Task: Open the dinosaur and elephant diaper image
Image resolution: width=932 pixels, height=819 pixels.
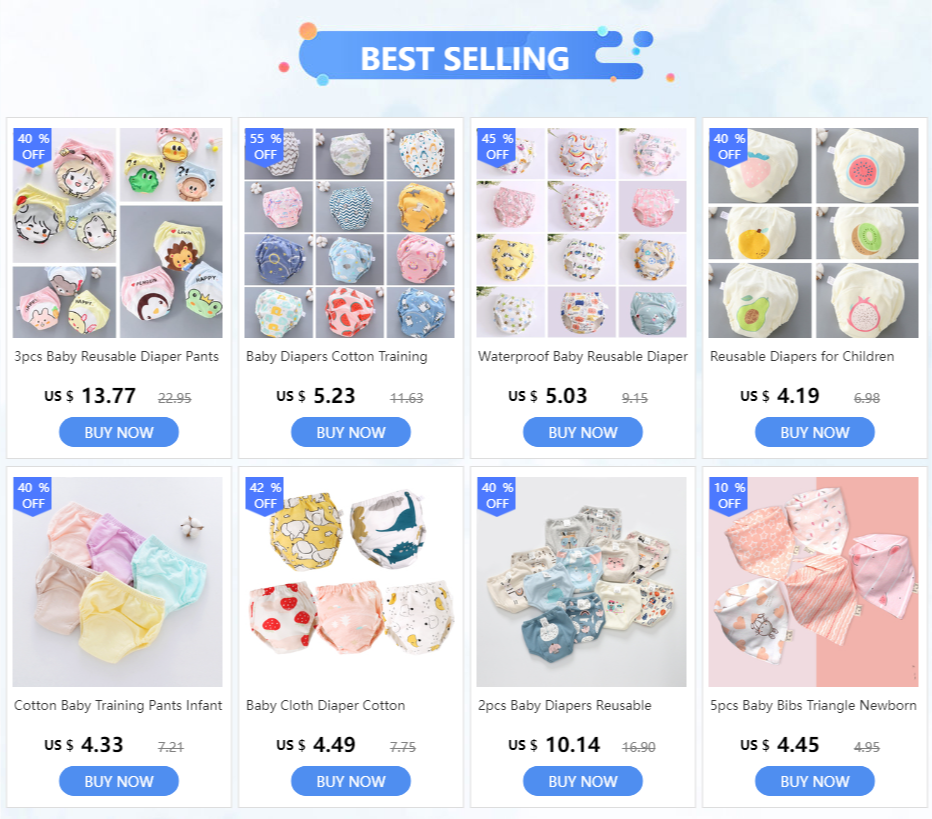Action: pos(350,582)
